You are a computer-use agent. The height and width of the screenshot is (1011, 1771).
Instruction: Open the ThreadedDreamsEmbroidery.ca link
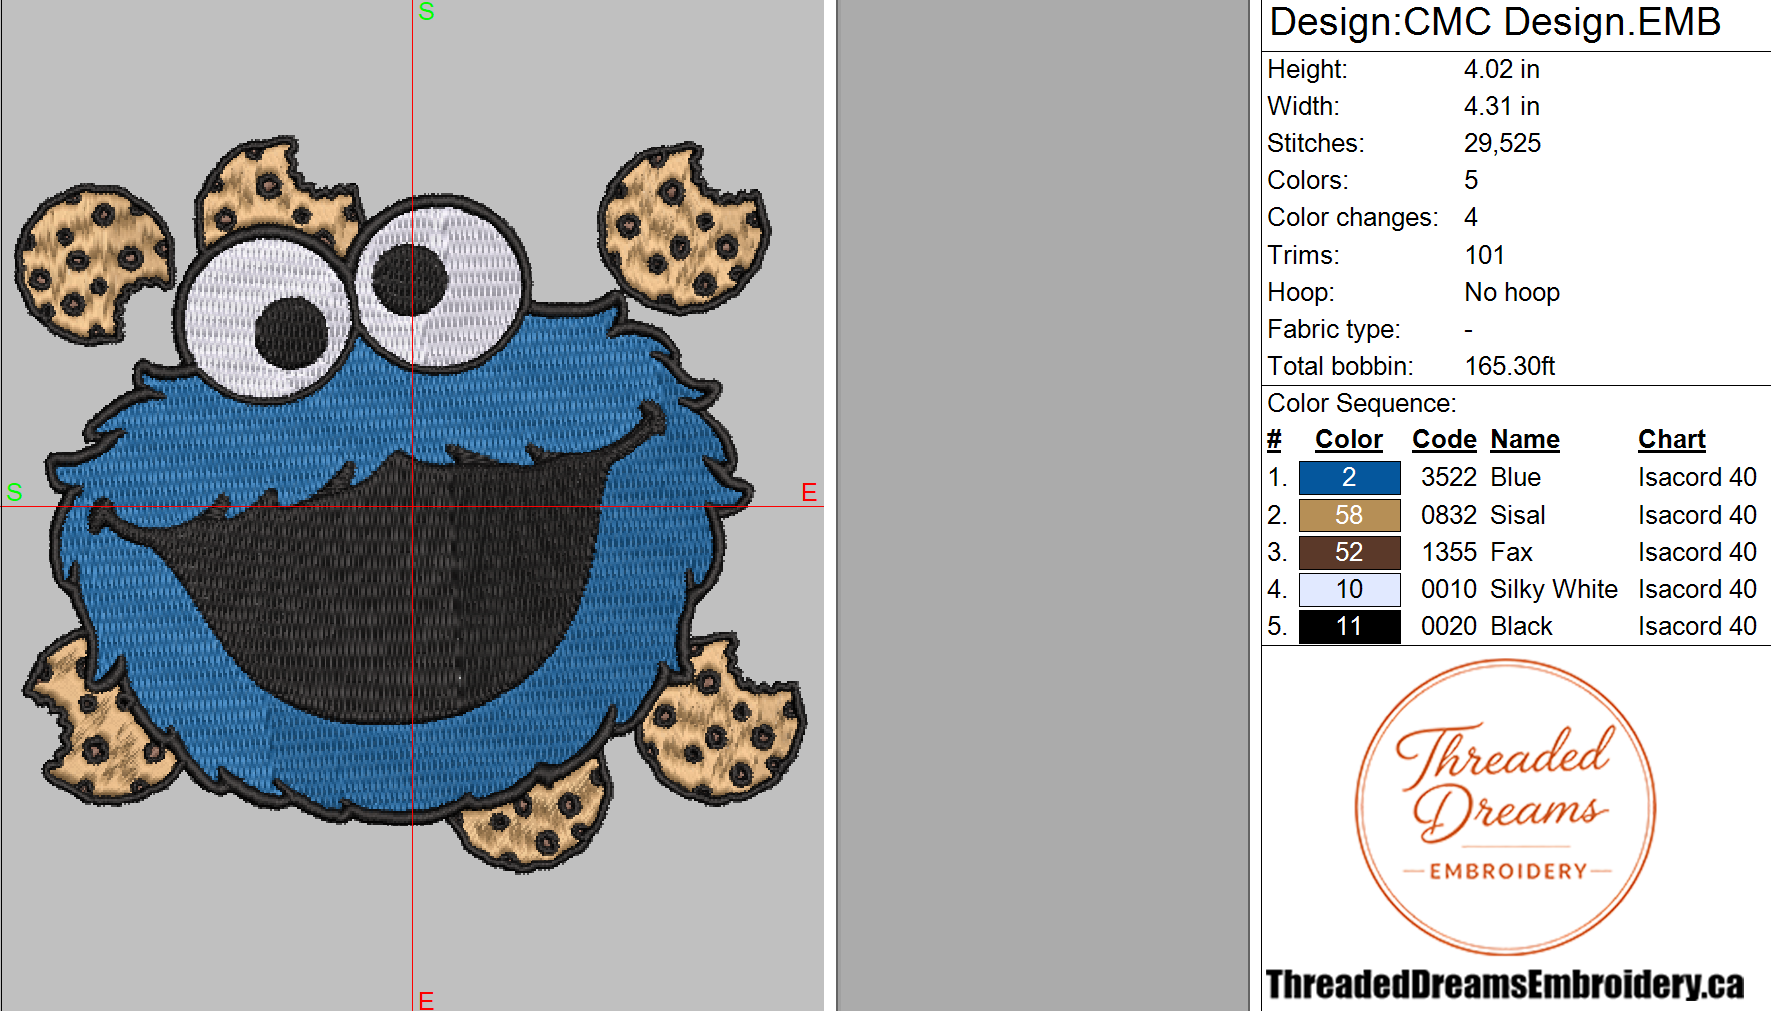(x=1504, y=984)
